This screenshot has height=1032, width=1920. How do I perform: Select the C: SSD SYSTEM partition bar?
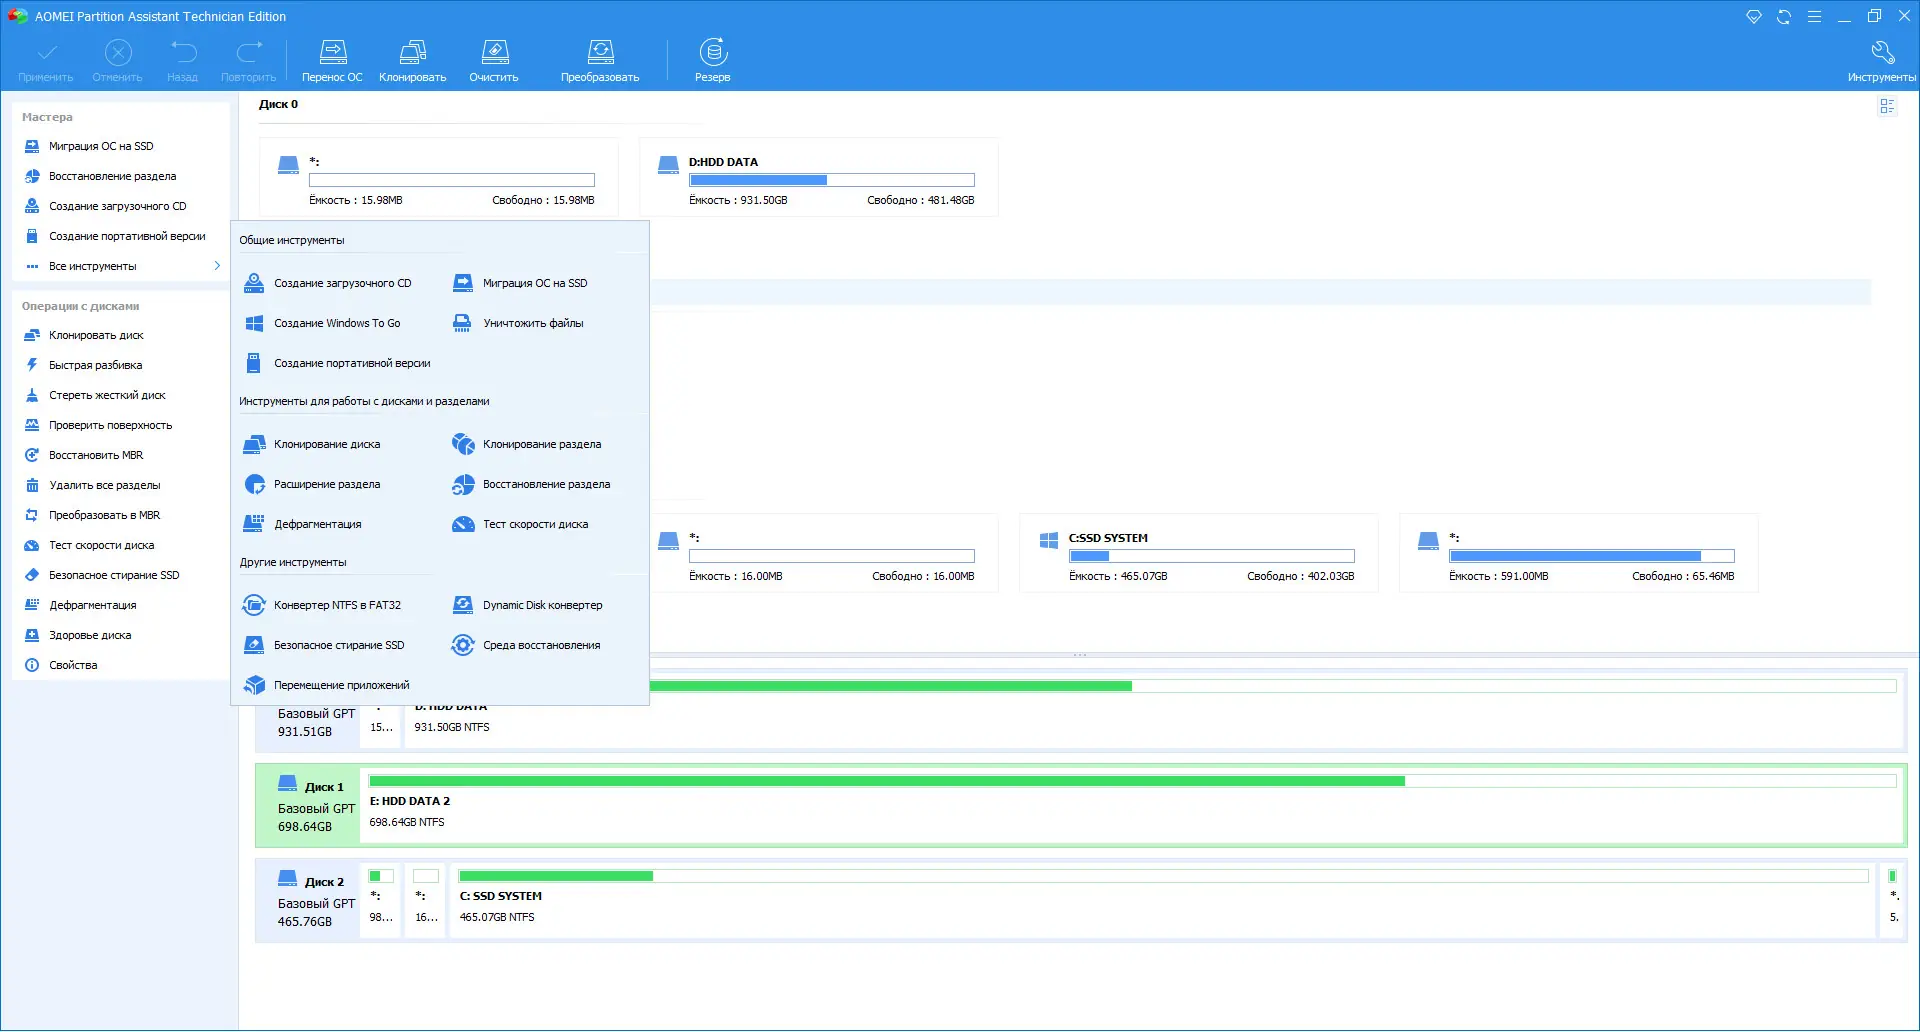pos(1162,900)
